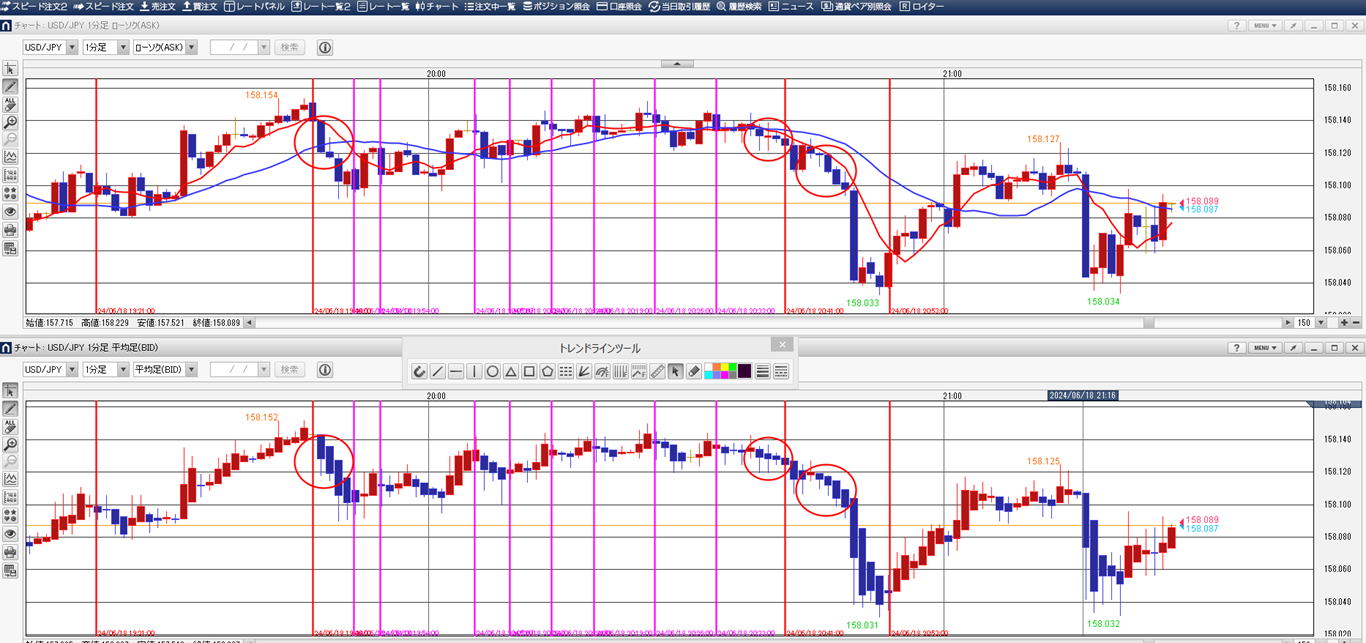Open ポジション照会 from the top menu

tap(555, 6)
